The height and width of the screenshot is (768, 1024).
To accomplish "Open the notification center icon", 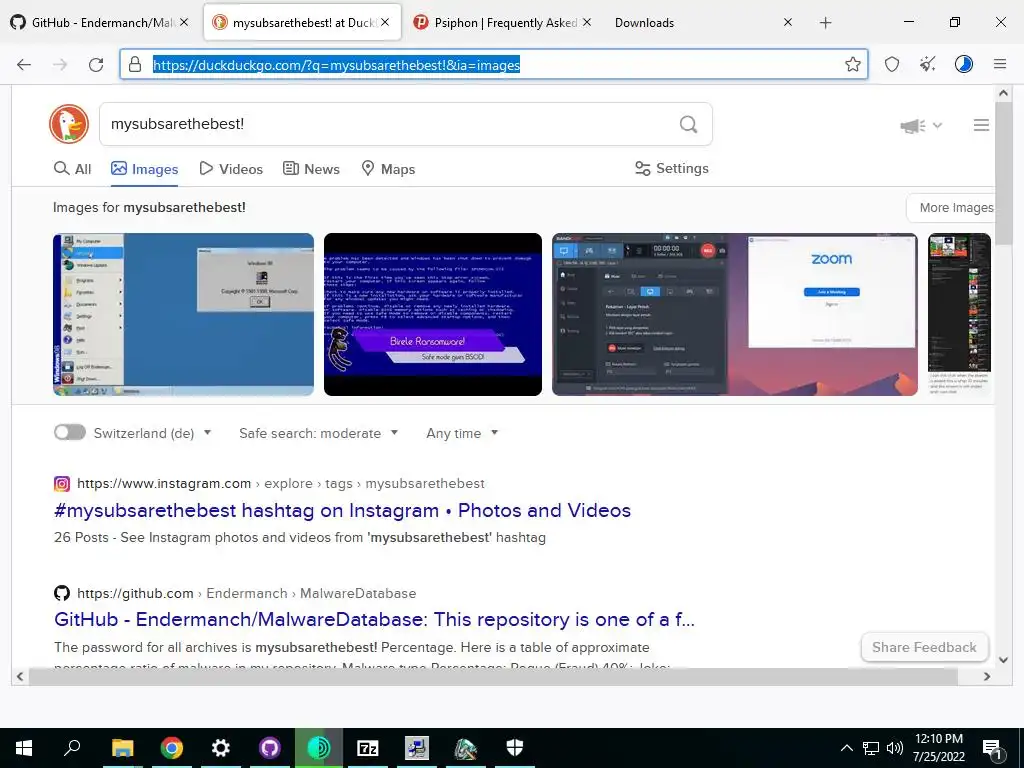I will pos(993,749).
